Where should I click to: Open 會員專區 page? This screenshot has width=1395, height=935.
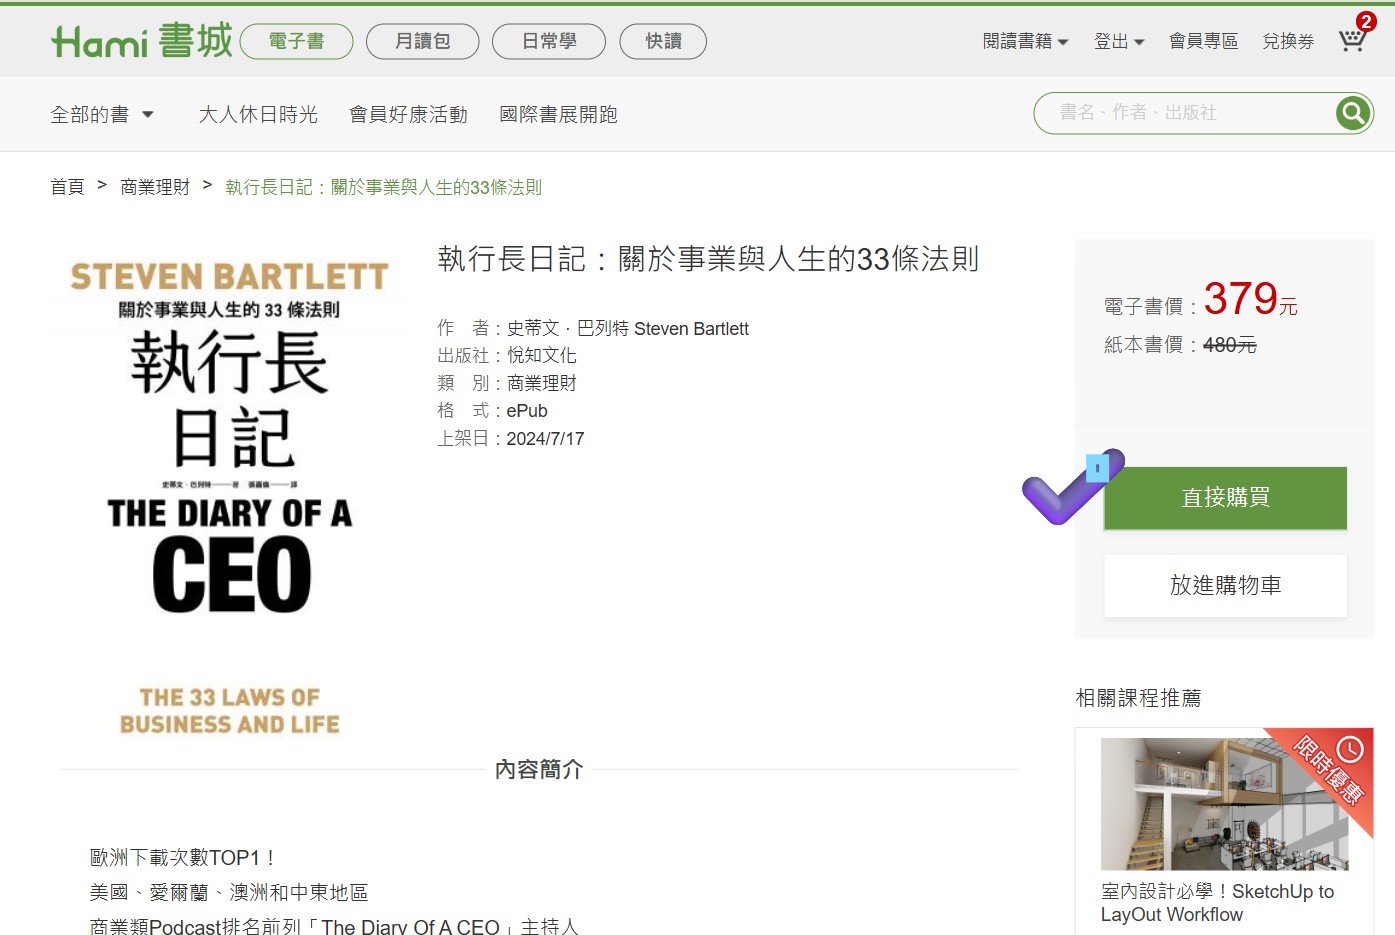coord(1204,41)
